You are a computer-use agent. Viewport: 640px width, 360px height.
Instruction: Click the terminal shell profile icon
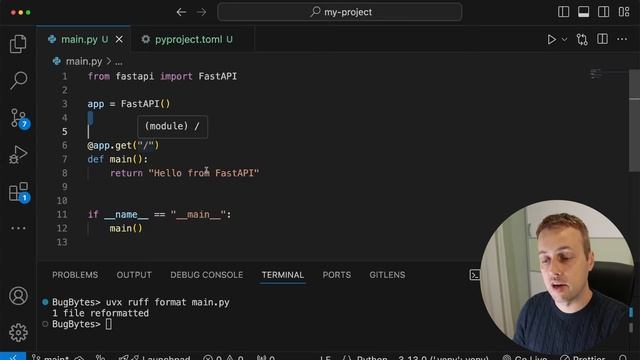[x=474, y=275]
